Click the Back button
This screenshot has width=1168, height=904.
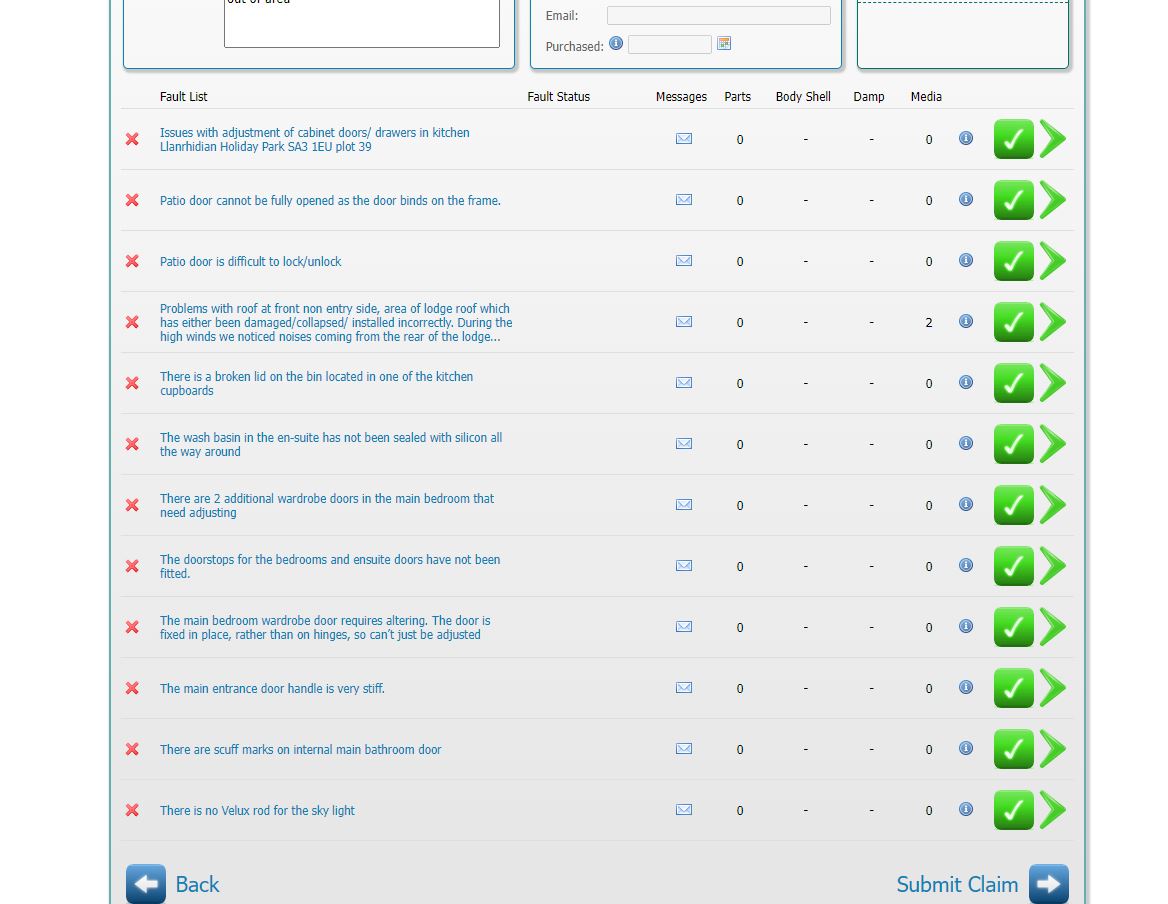click(x=172, y=884)
